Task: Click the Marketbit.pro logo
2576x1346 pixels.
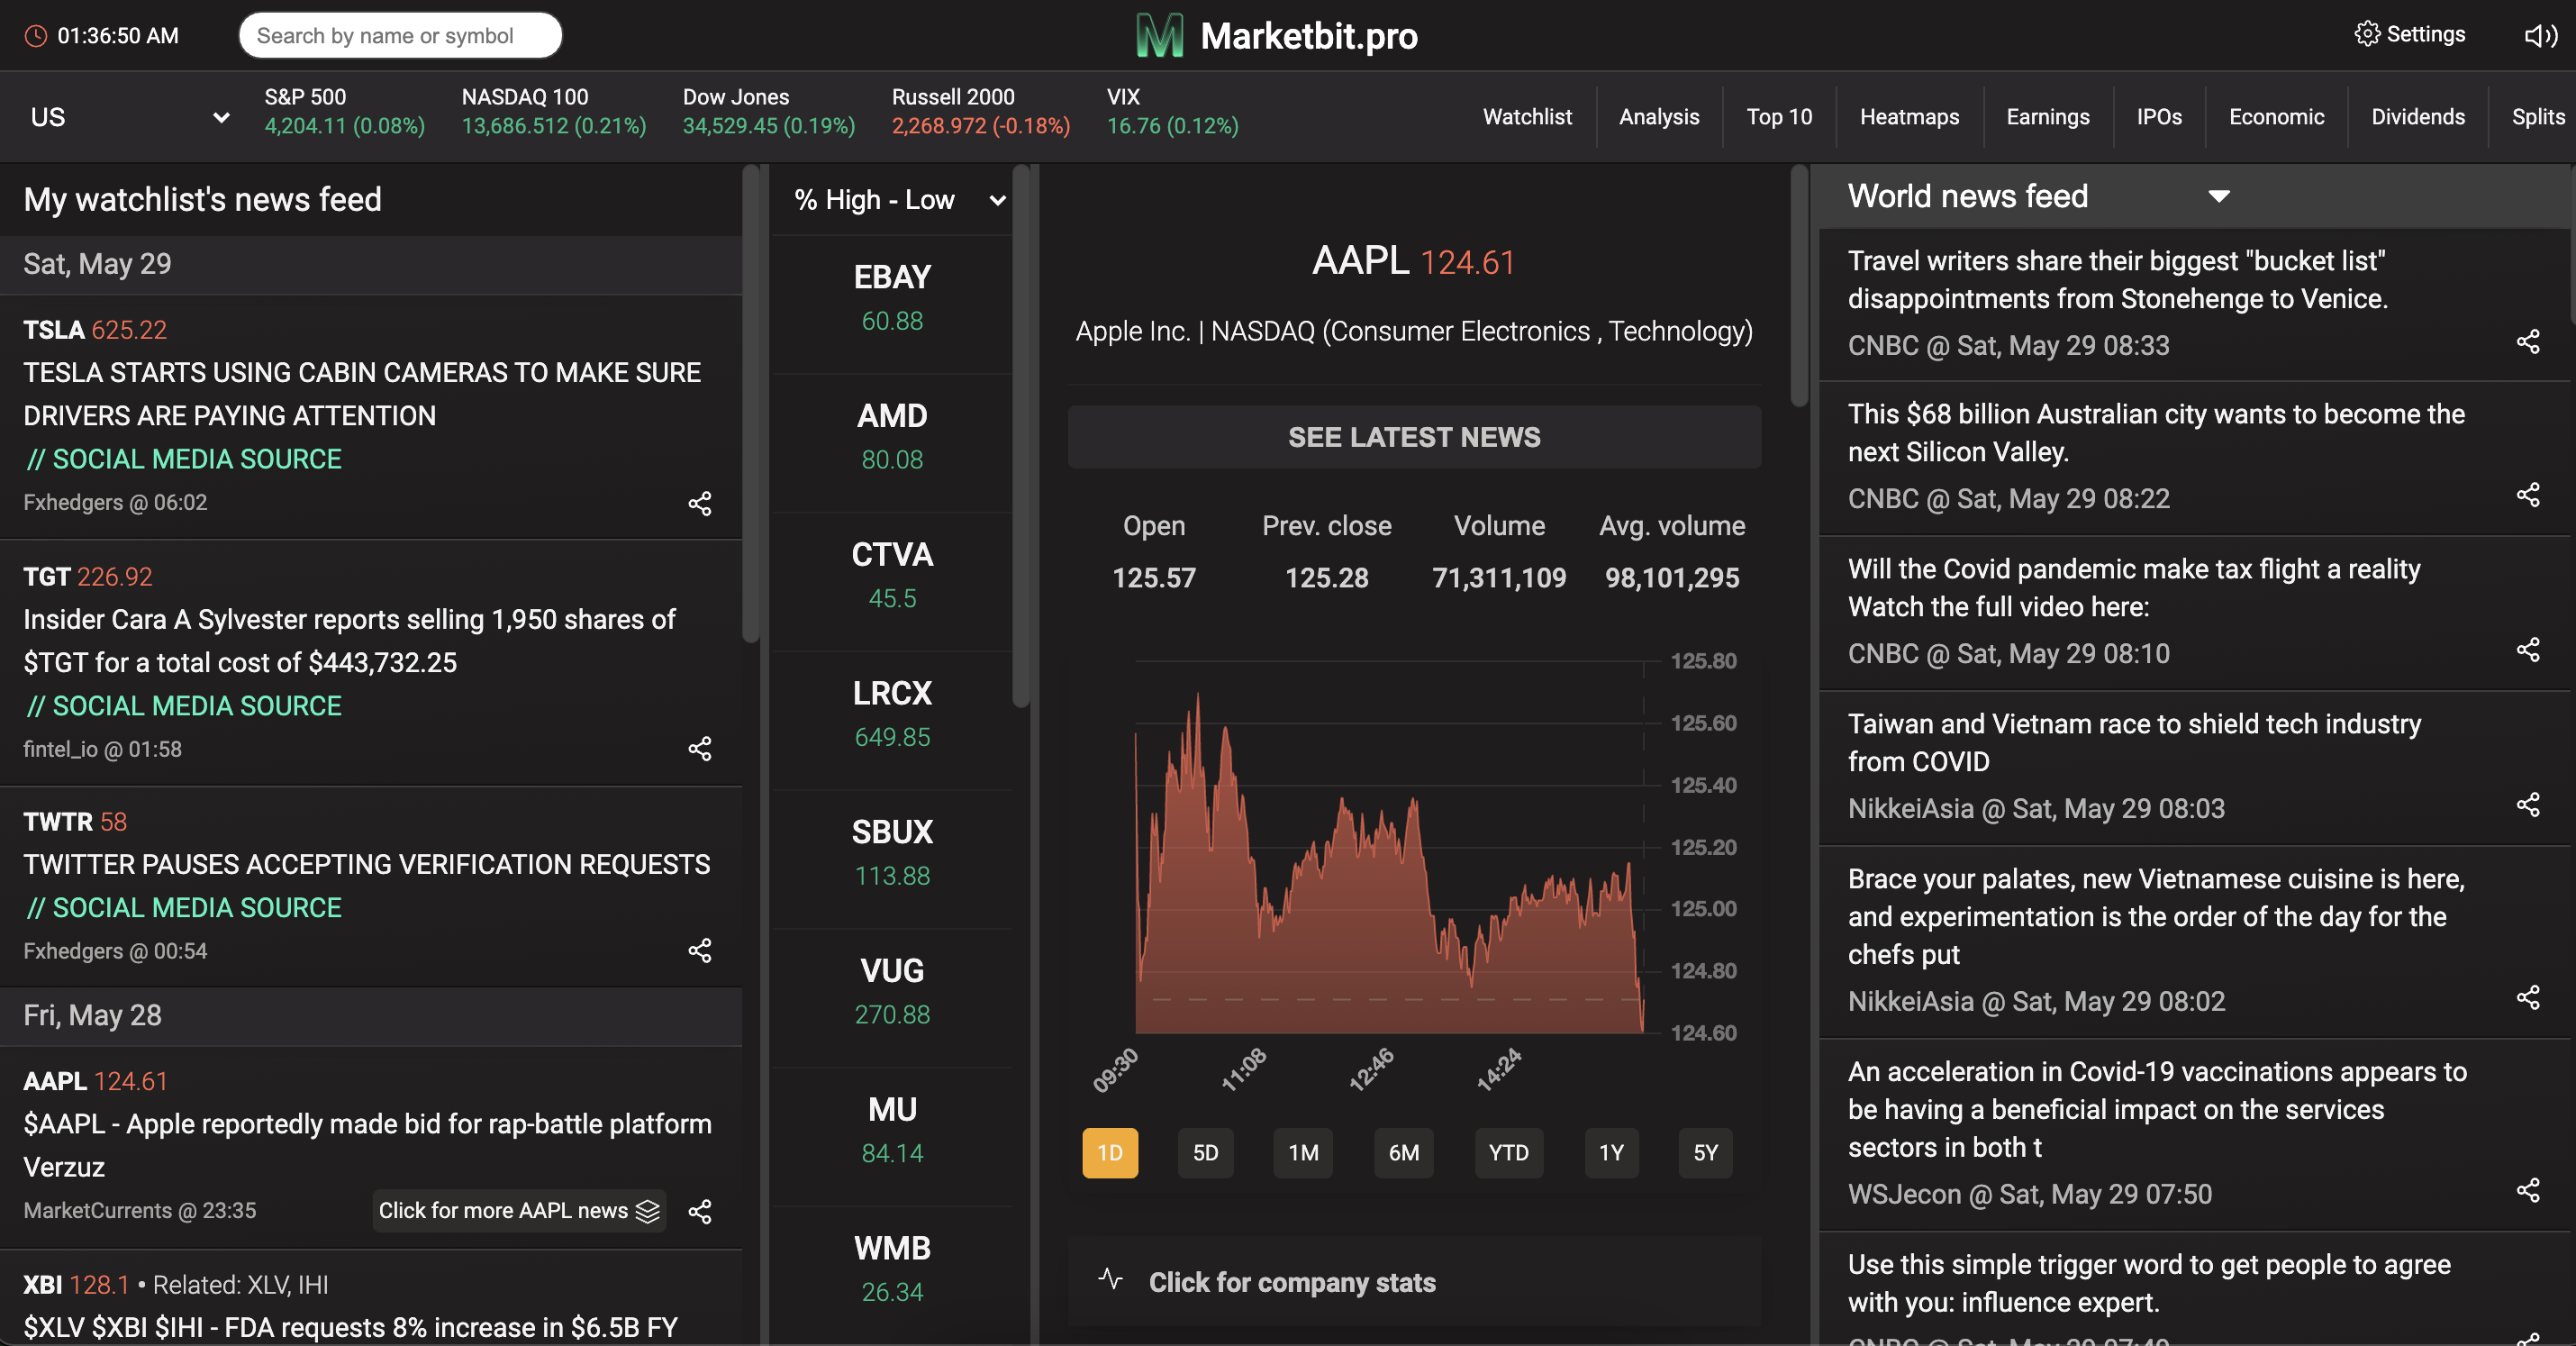Action: (1277, 36)
